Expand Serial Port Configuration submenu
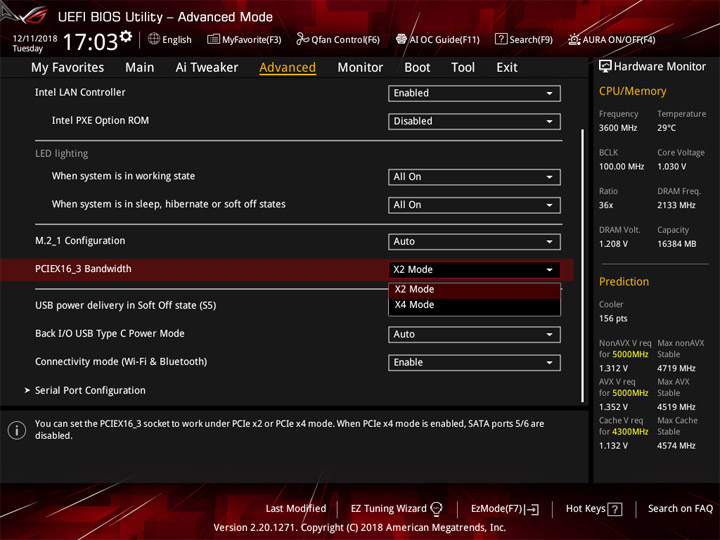 tap(90, 390)
